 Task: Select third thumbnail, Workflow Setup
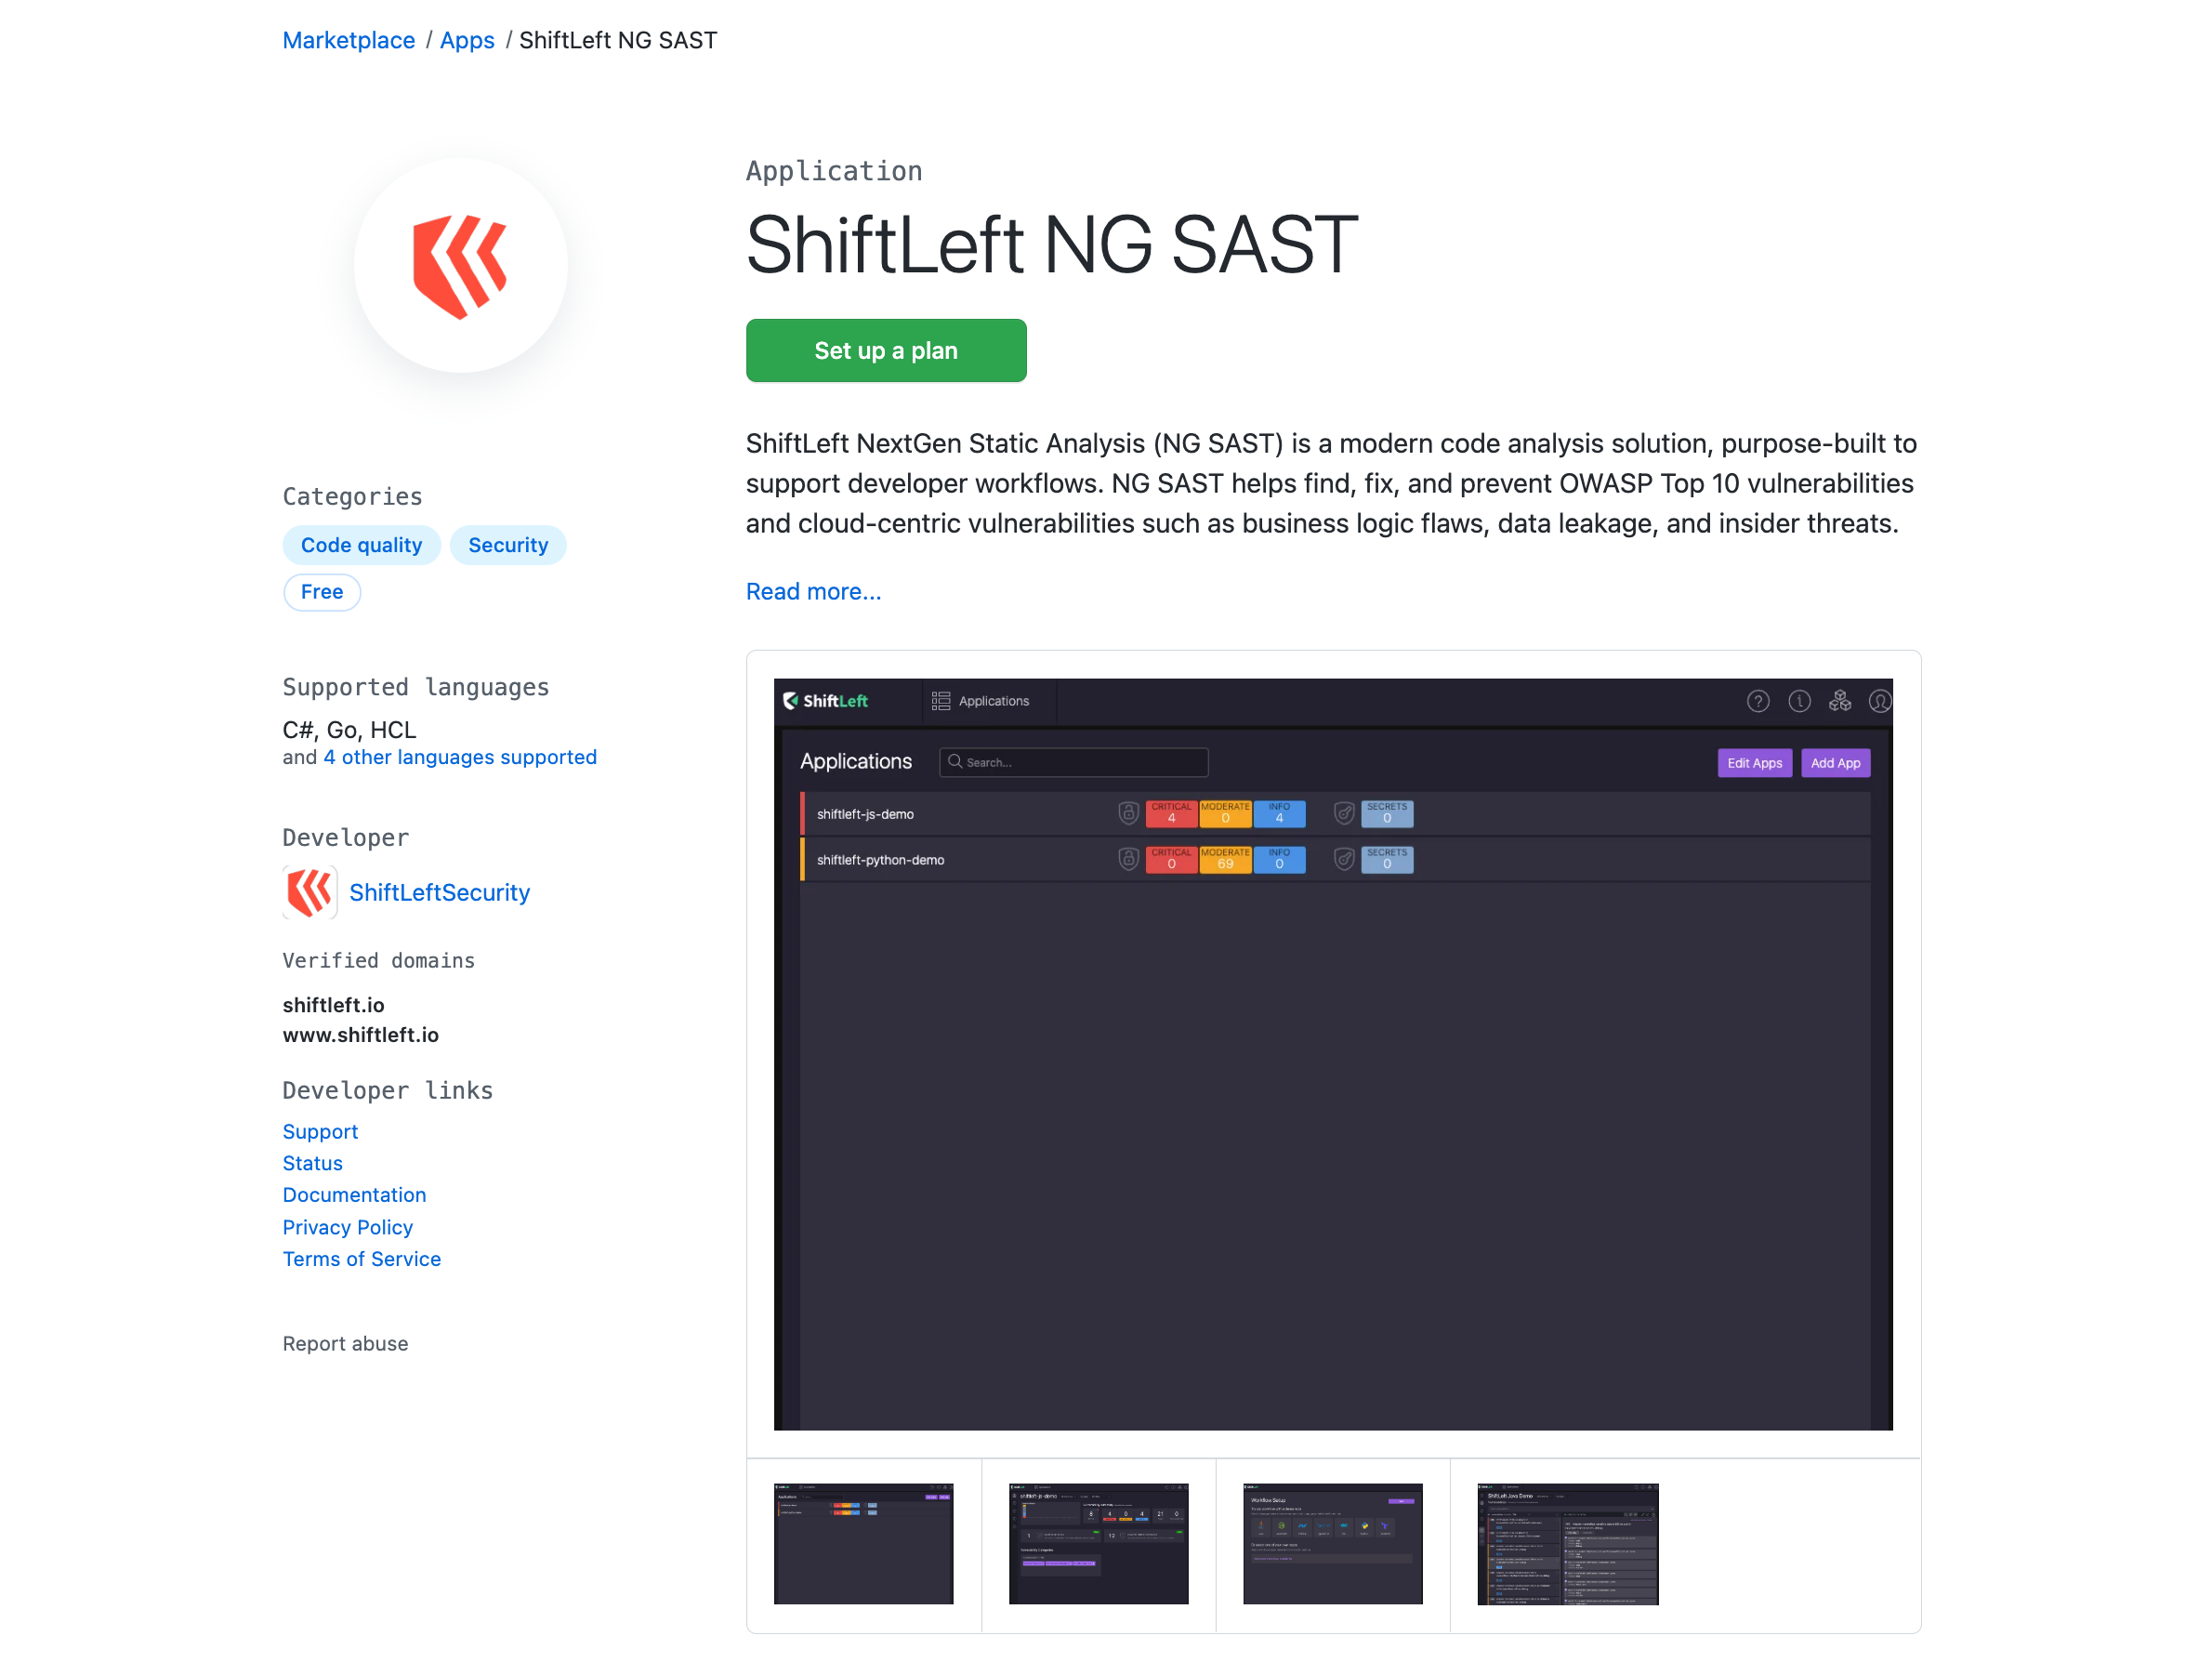(1333, 1544)
